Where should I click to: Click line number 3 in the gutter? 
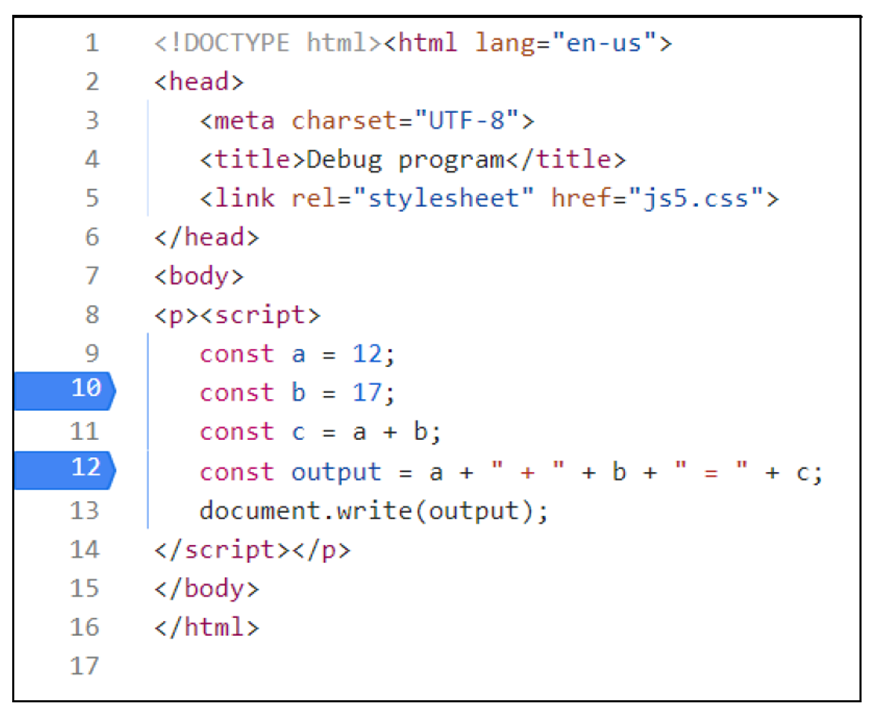click(x=92, y=121)
